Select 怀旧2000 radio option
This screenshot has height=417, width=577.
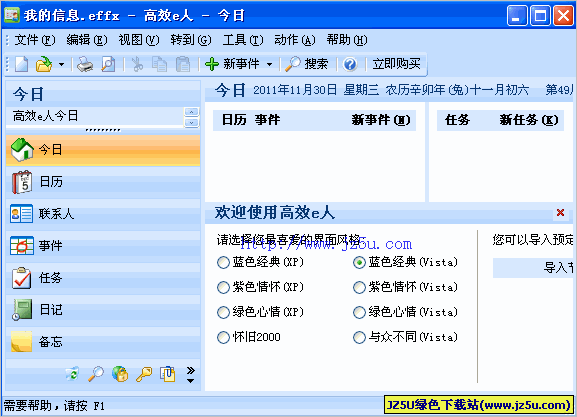(249, 337)
